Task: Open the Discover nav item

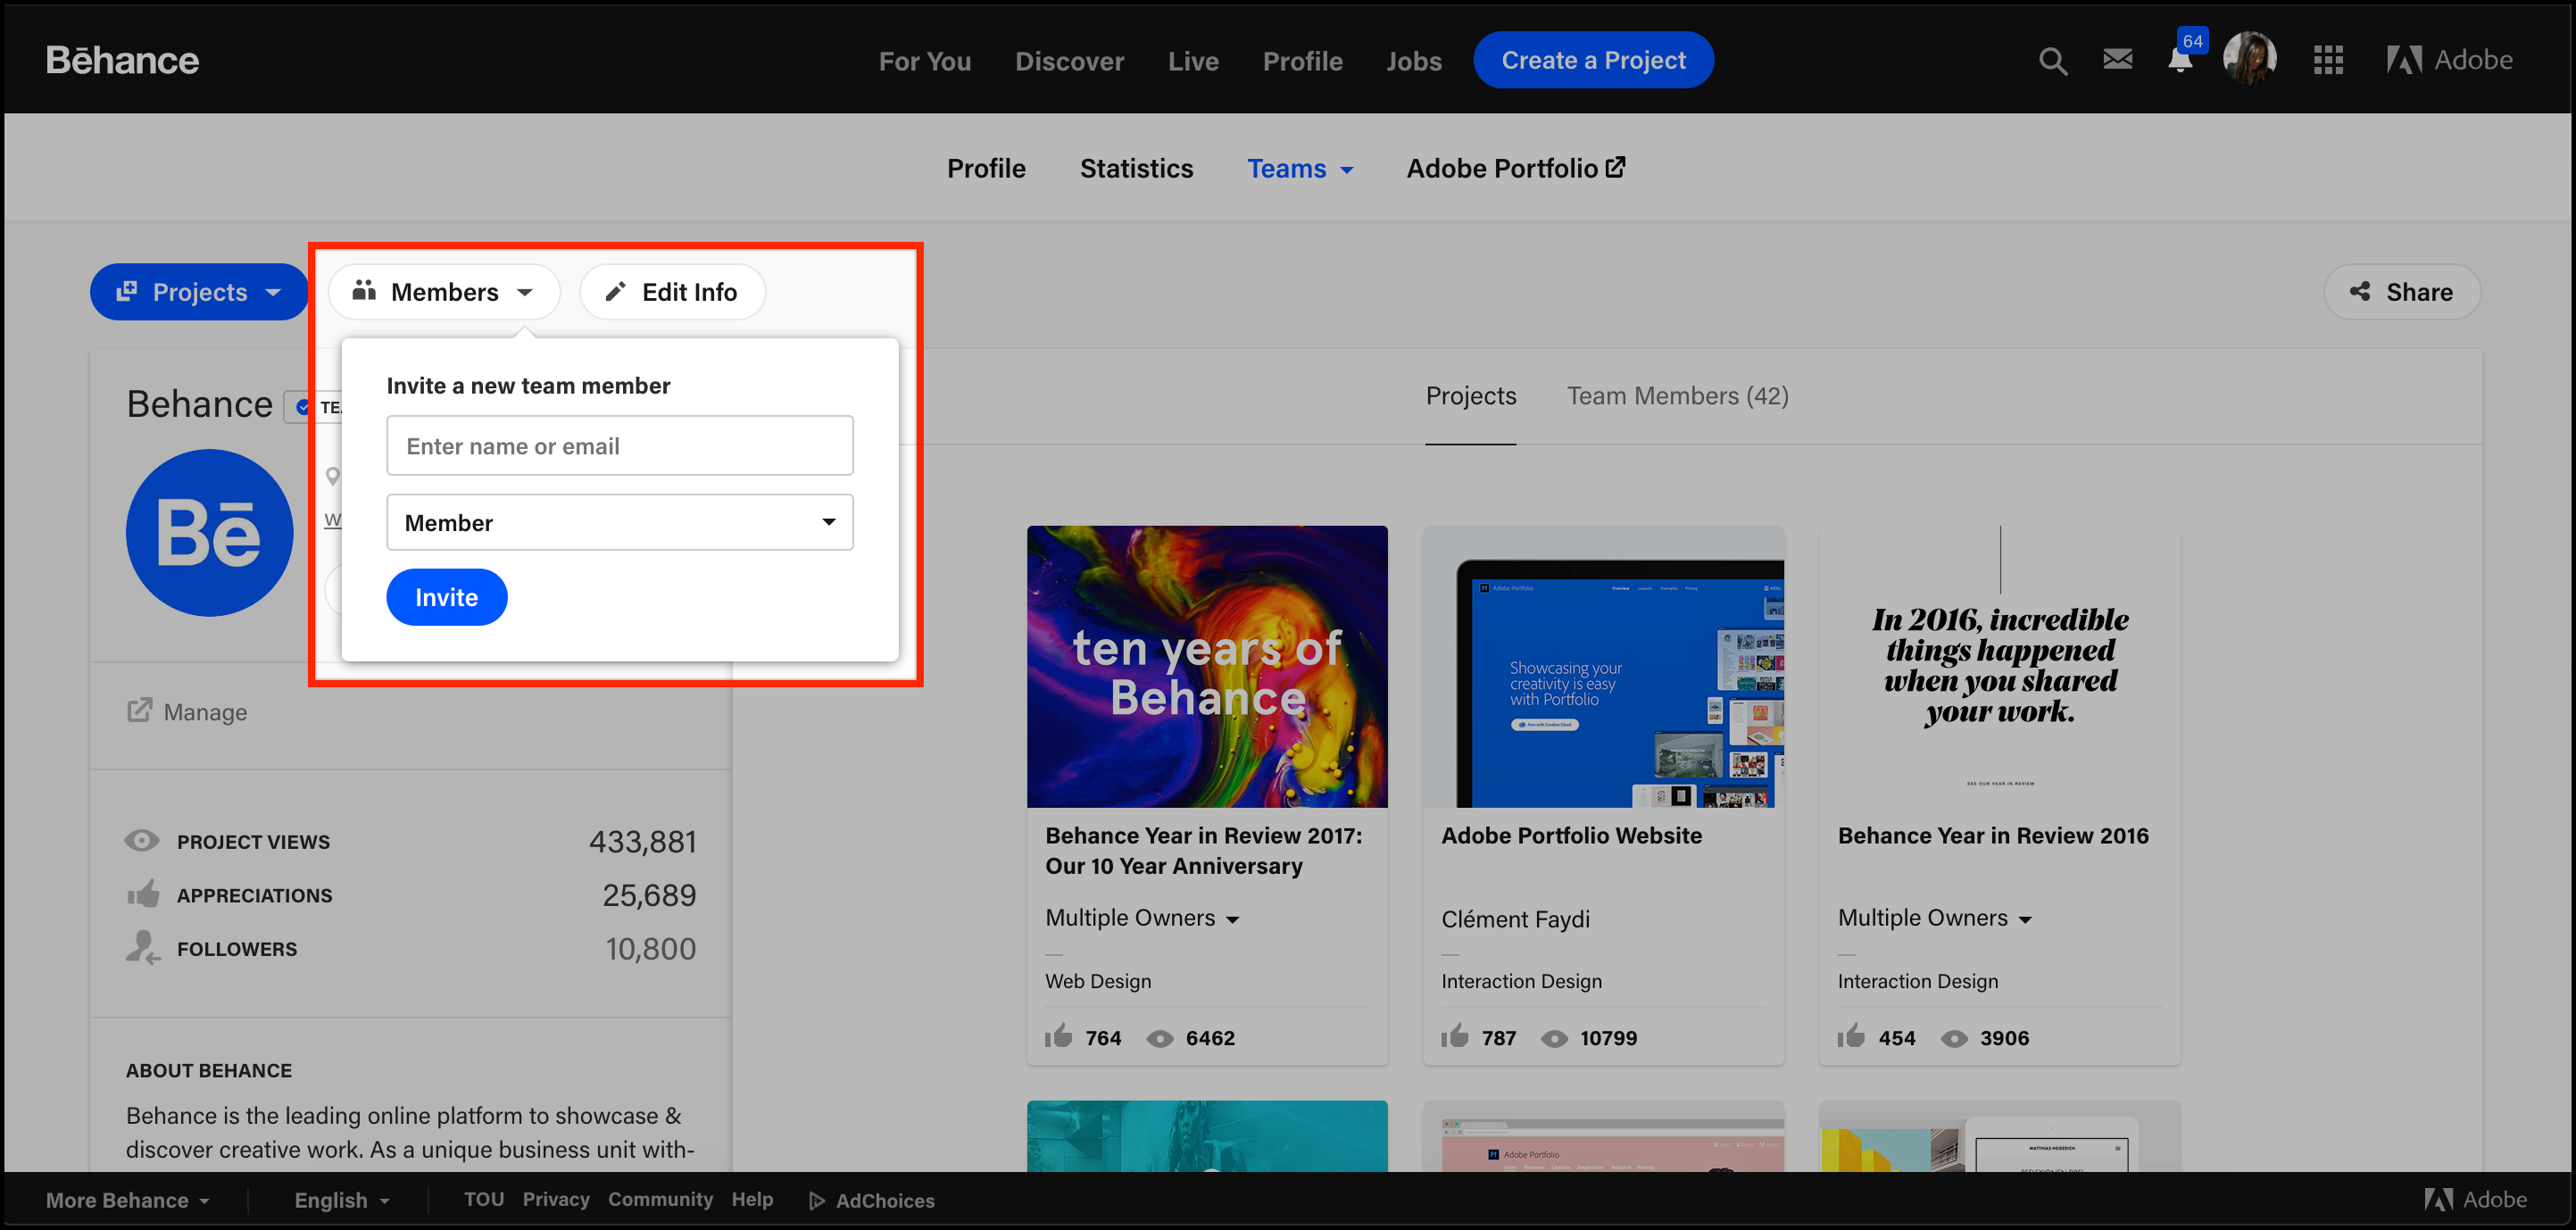Action: [x=1069, y=61]
